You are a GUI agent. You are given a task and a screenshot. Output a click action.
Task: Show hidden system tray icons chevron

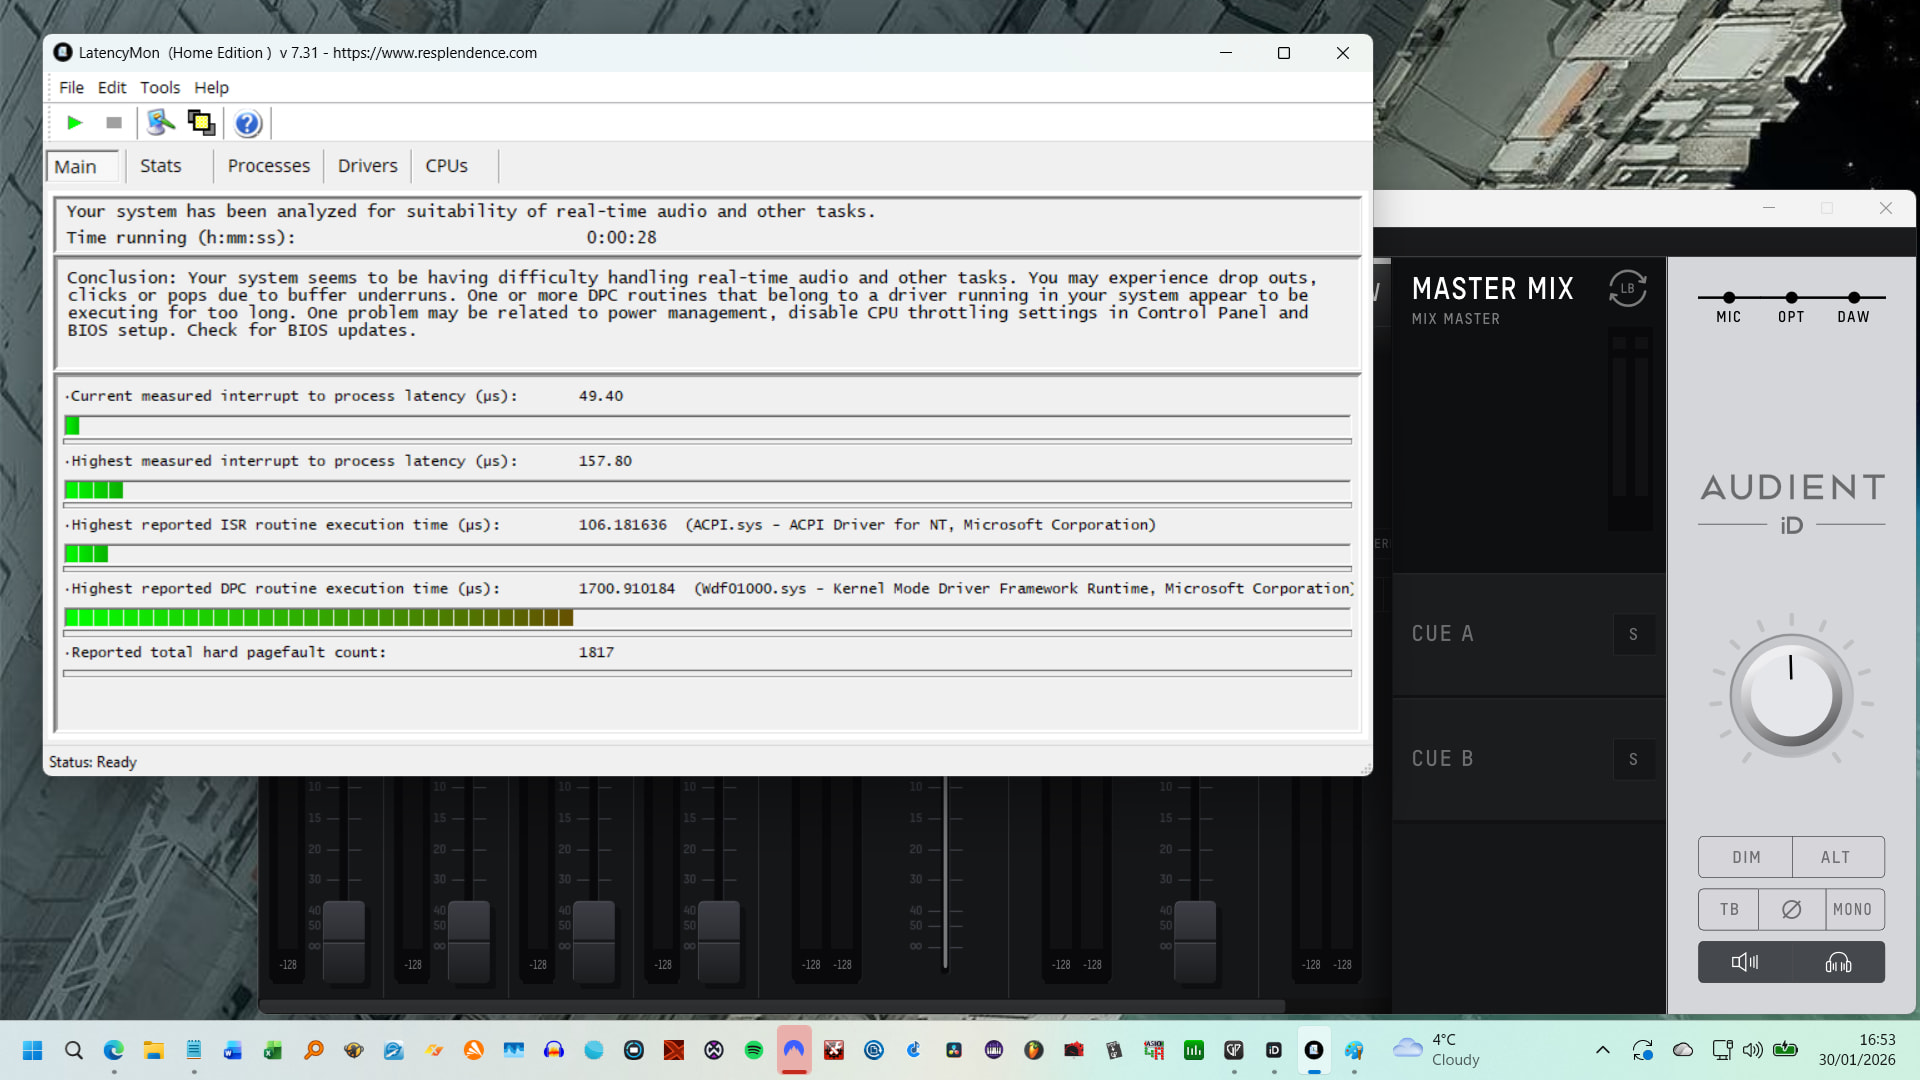pos(1602,1050)
